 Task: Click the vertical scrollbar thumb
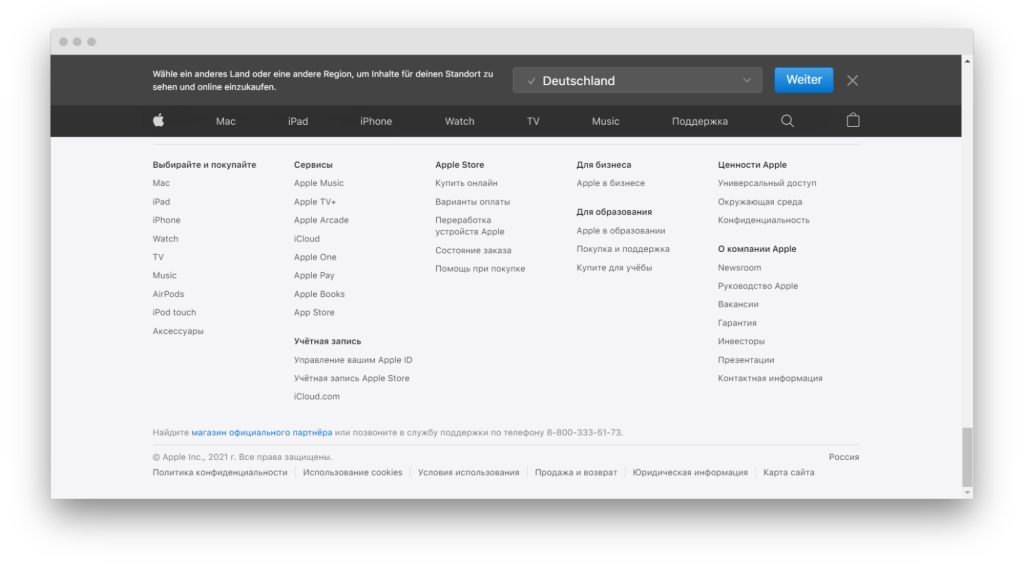click(966, 456)
